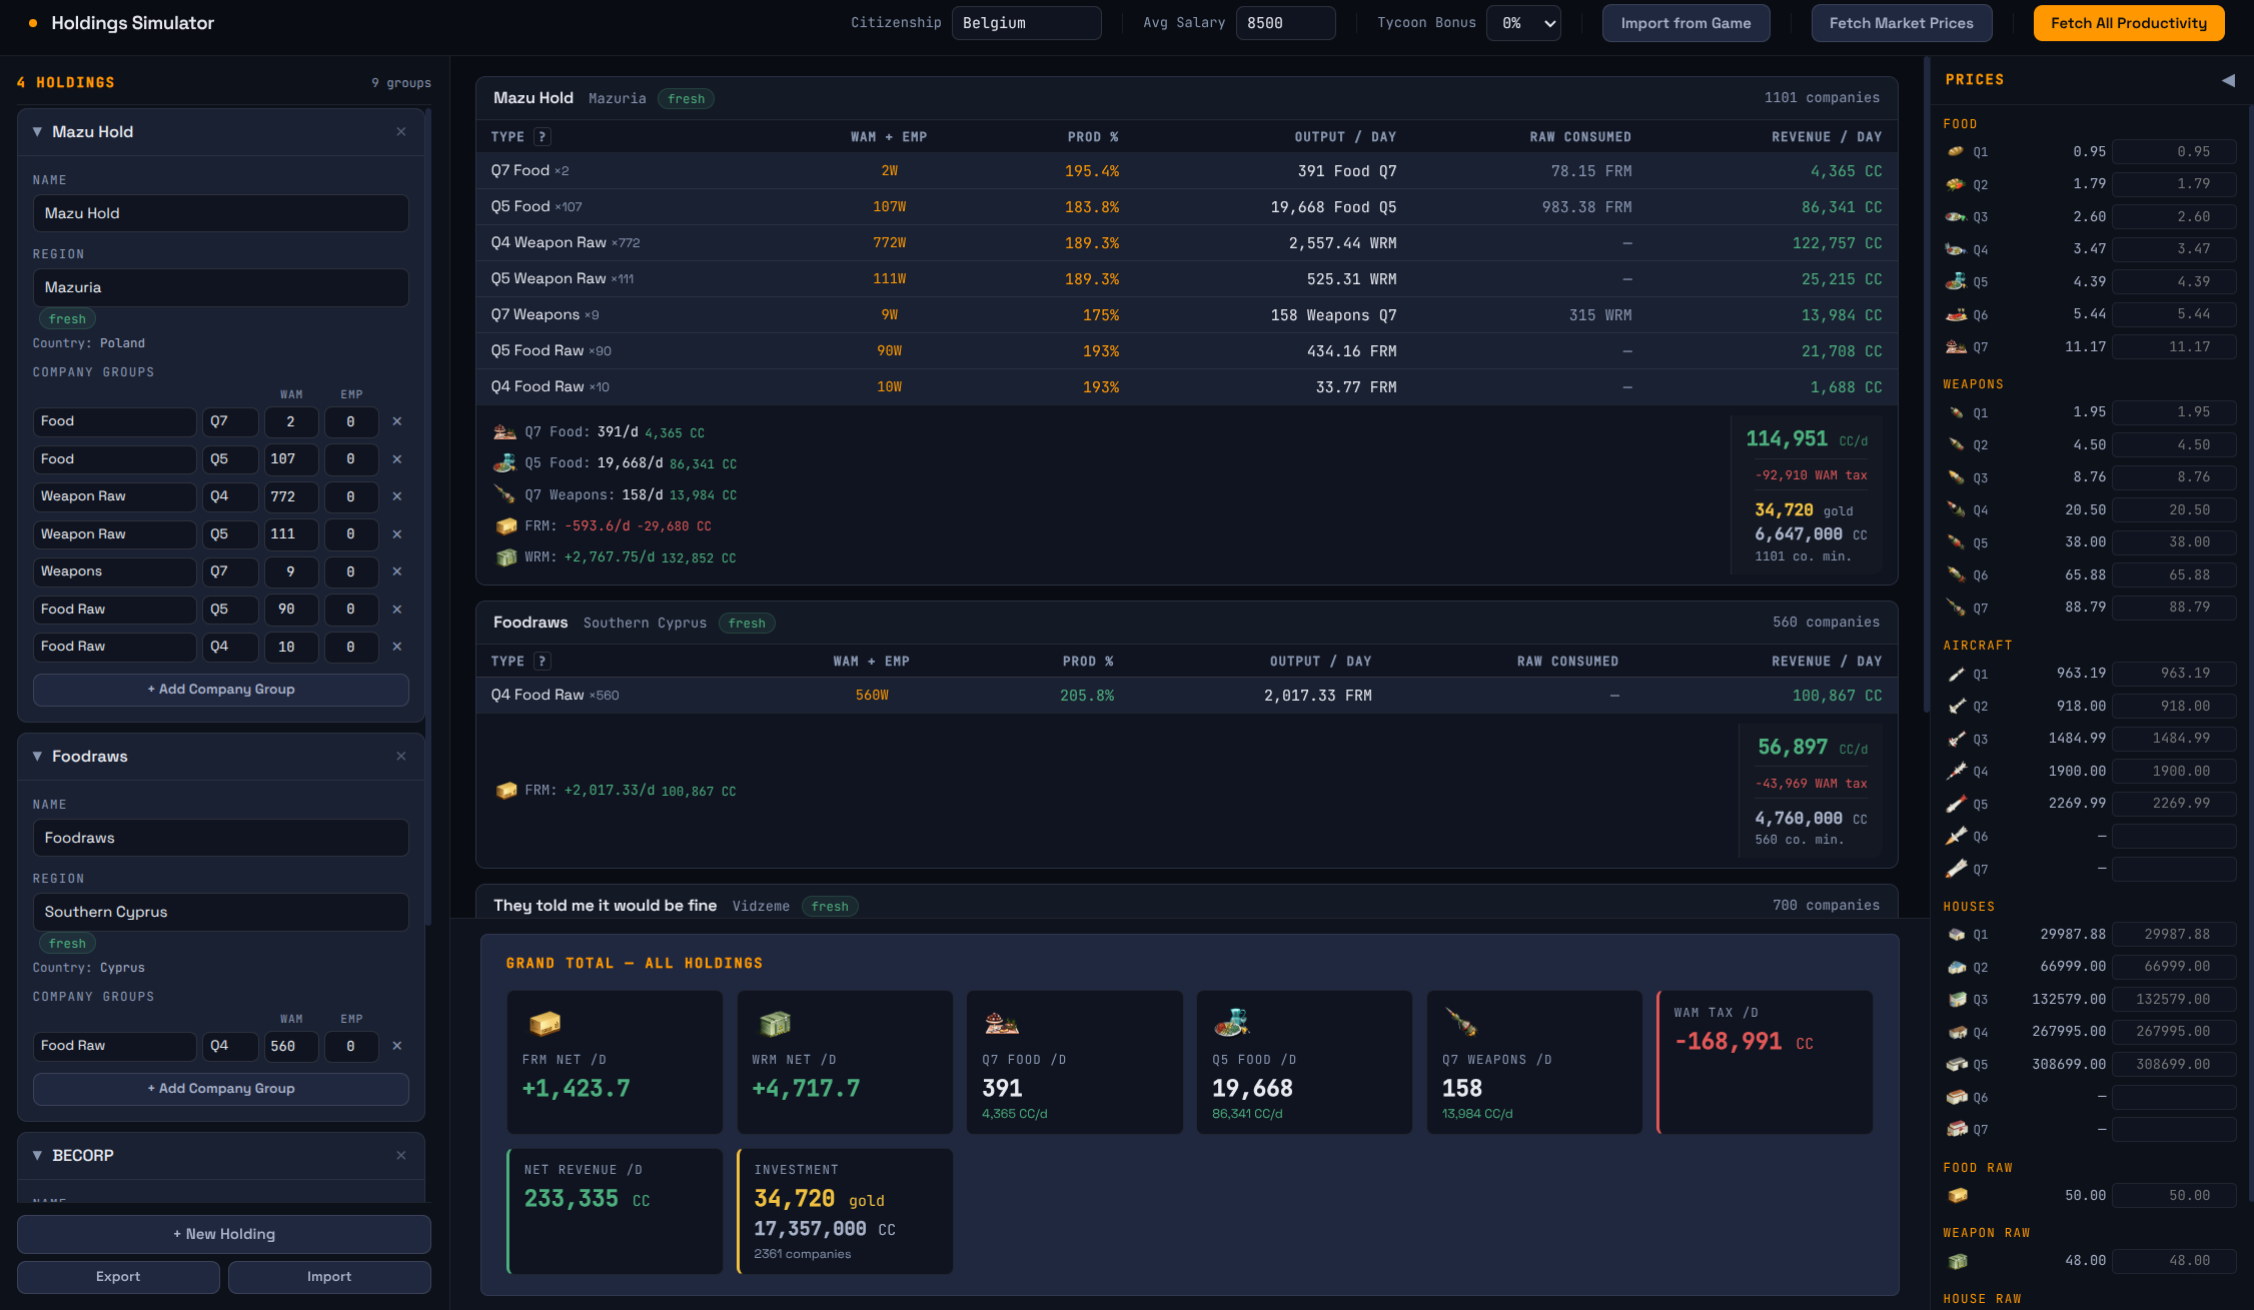Open quality dropdown for Food Q7 group

click(x=230, y=421)
